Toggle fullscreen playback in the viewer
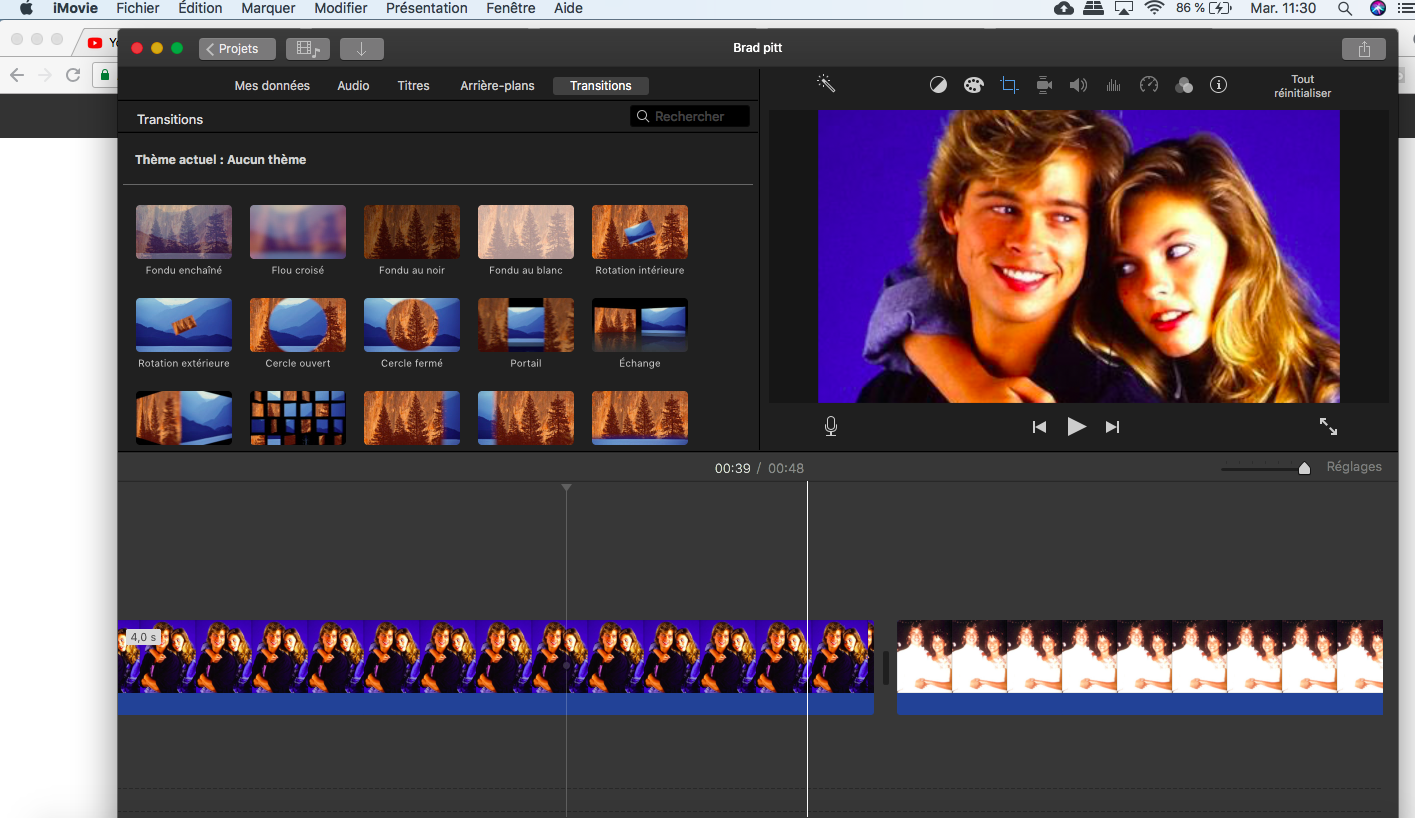1415x818 pixels. 1328,427
